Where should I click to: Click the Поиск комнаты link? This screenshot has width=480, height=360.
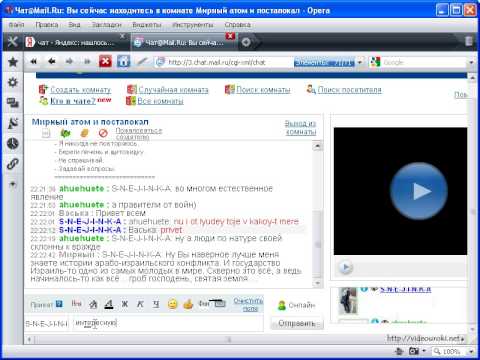tap(263, 90)
